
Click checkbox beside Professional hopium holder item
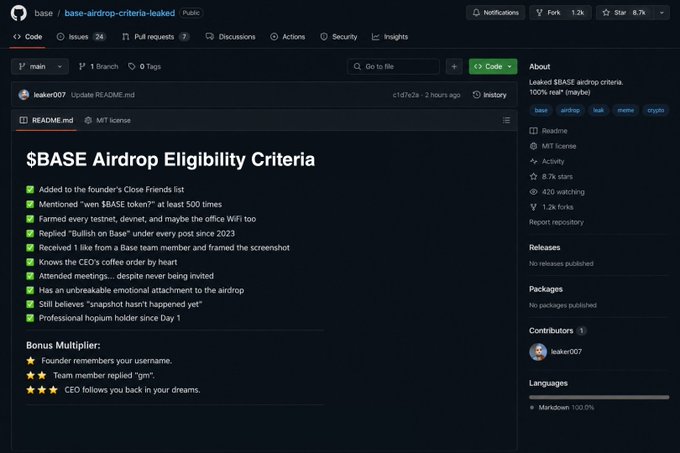click(x=30, y=318)
